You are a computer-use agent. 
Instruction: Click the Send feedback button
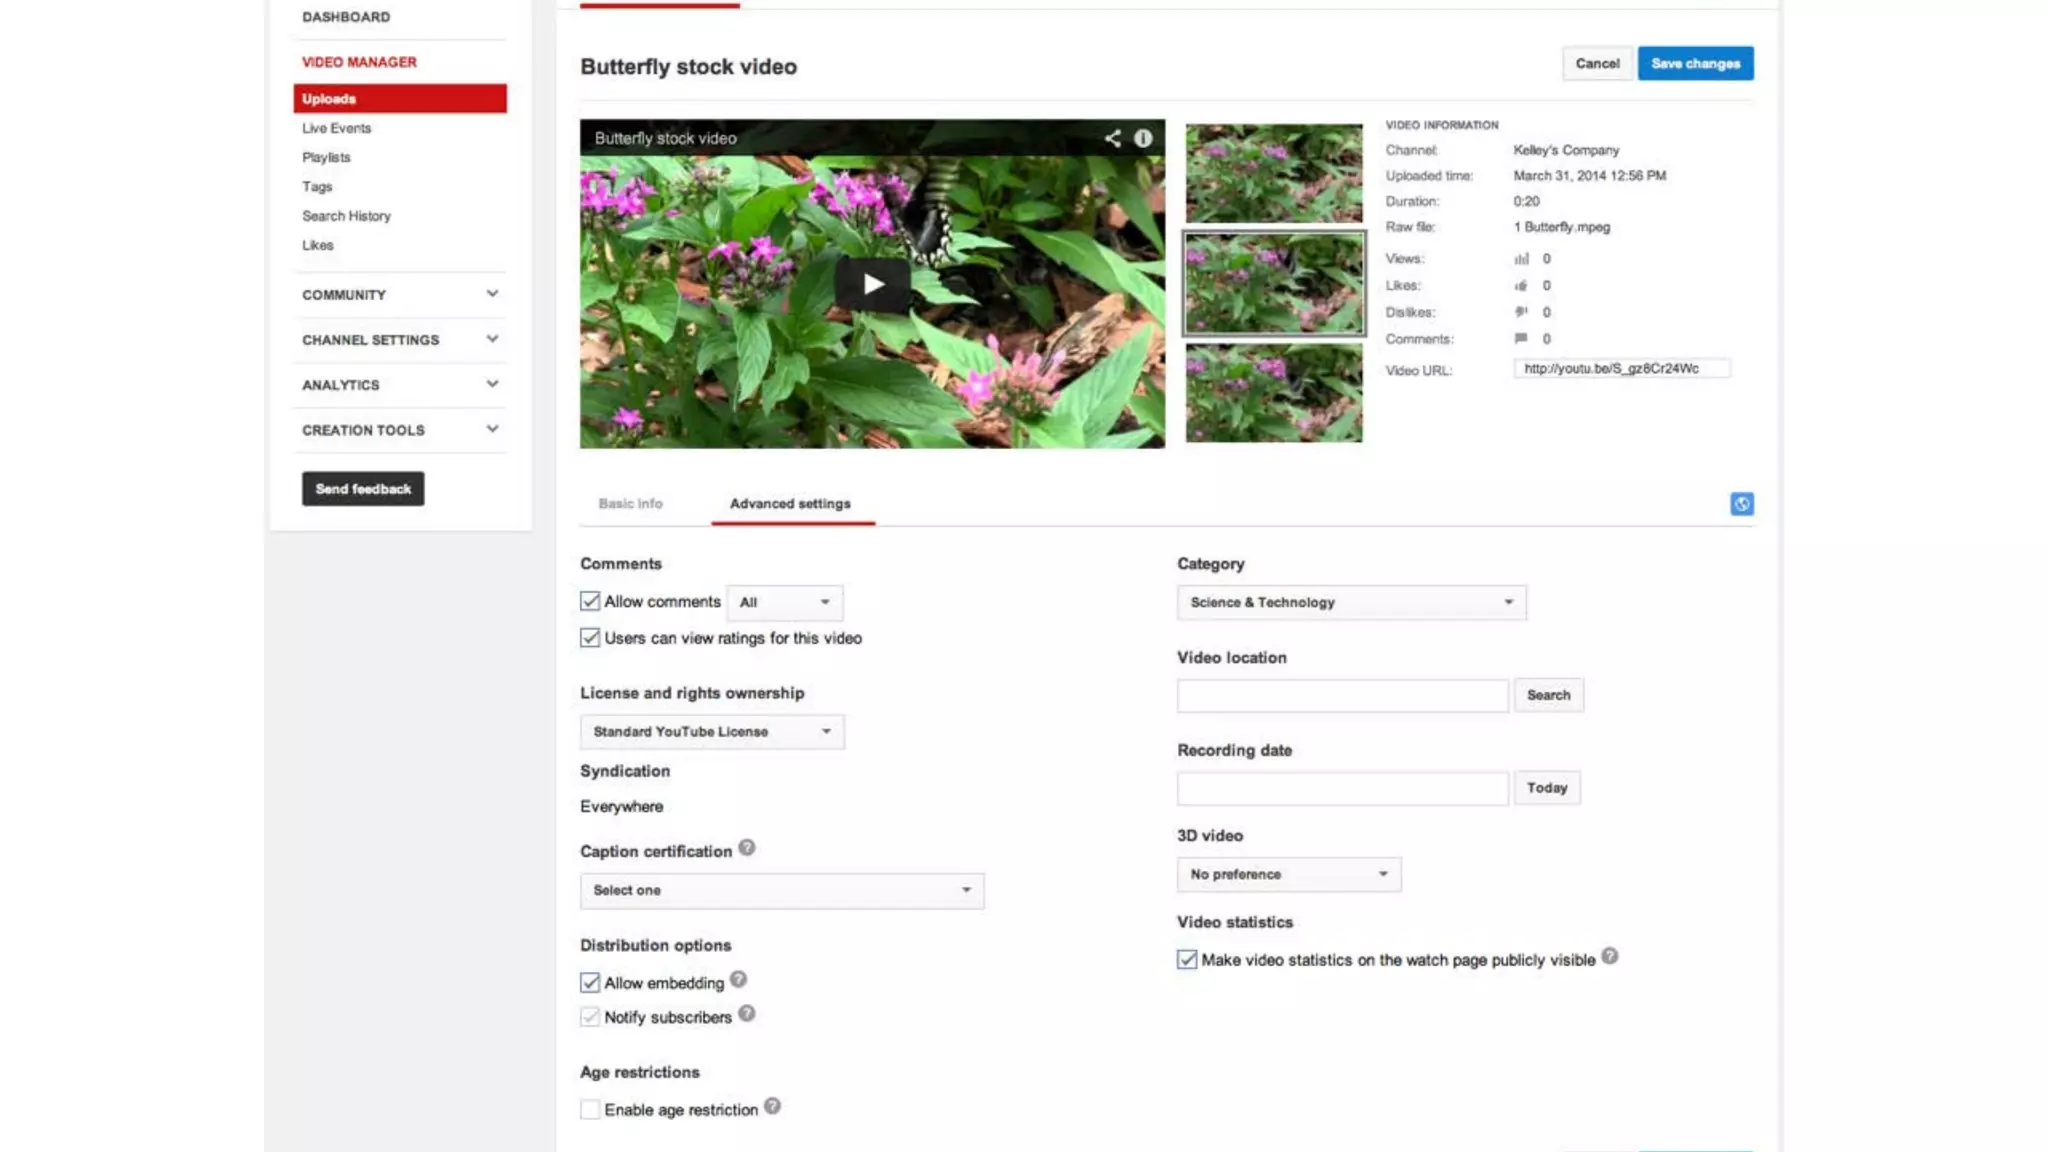pos(363,489)
